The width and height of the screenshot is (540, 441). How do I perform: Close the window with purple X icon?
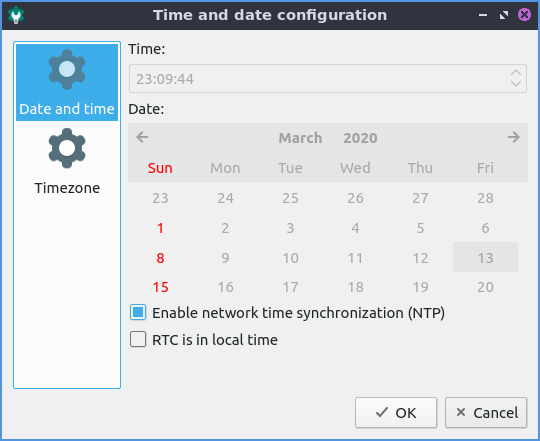524,15
